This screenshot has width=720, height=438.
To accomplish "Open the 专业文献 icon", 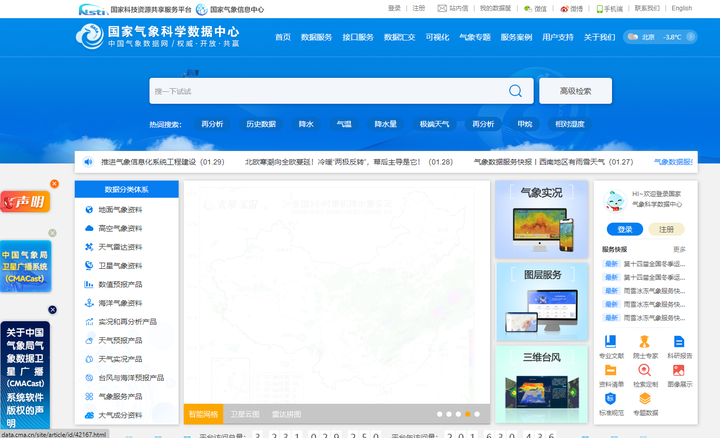I will pos(611,342).
